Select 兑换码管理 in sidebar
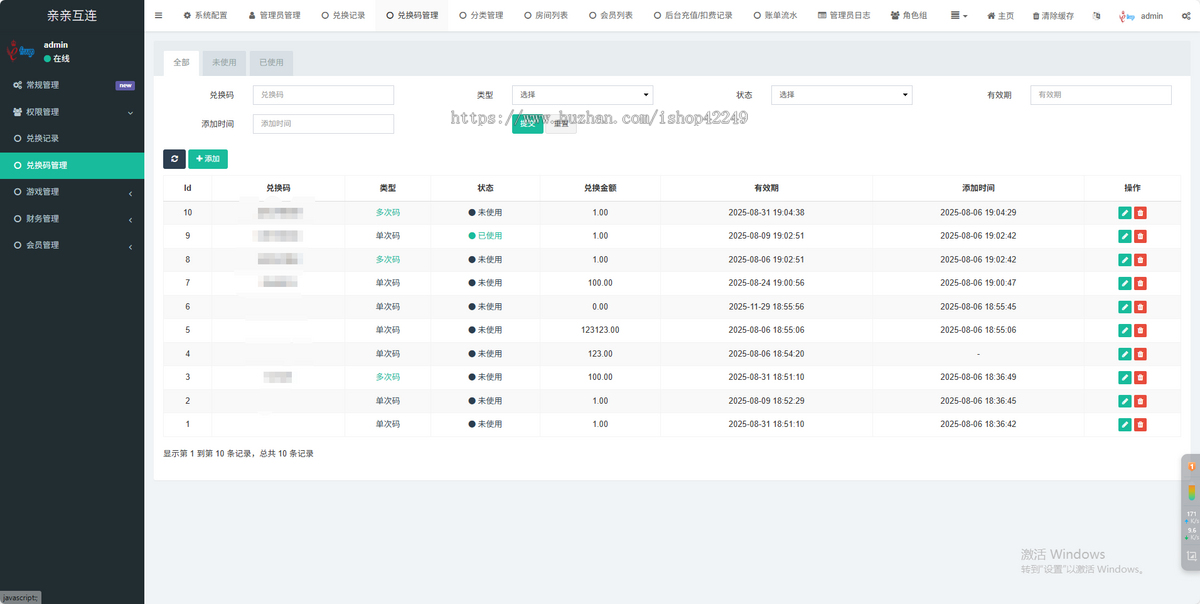 (x=72, y=165)
